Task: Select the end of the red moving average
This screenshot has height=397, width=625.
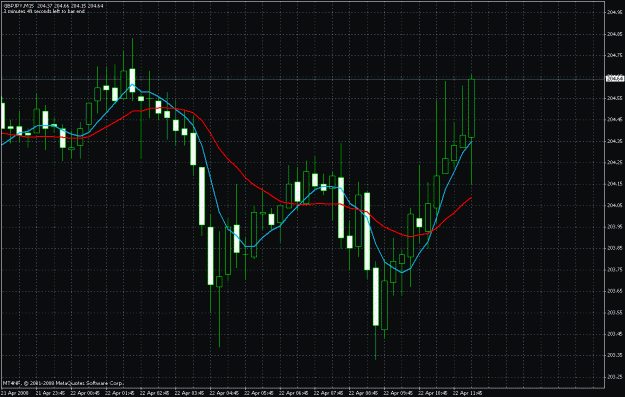Action: (471, 198)
